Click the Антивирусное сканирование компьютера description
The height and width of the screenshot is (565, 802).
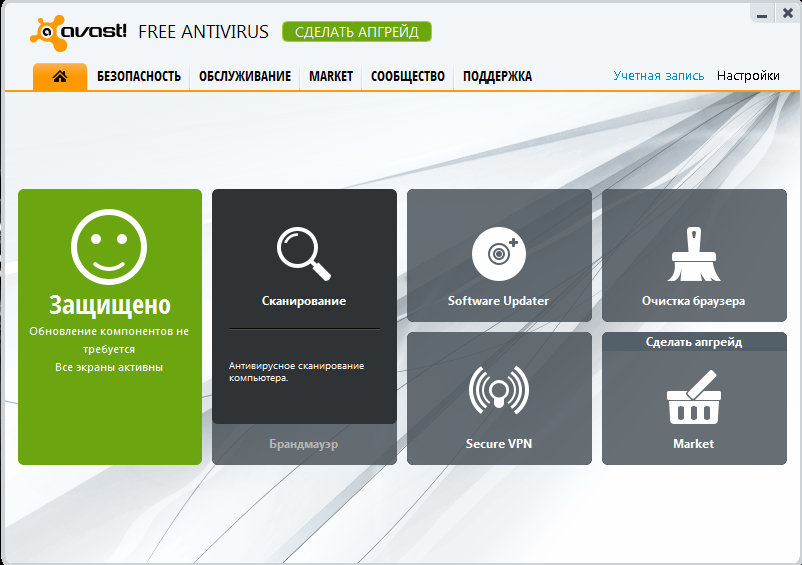[x=296, y=372]
